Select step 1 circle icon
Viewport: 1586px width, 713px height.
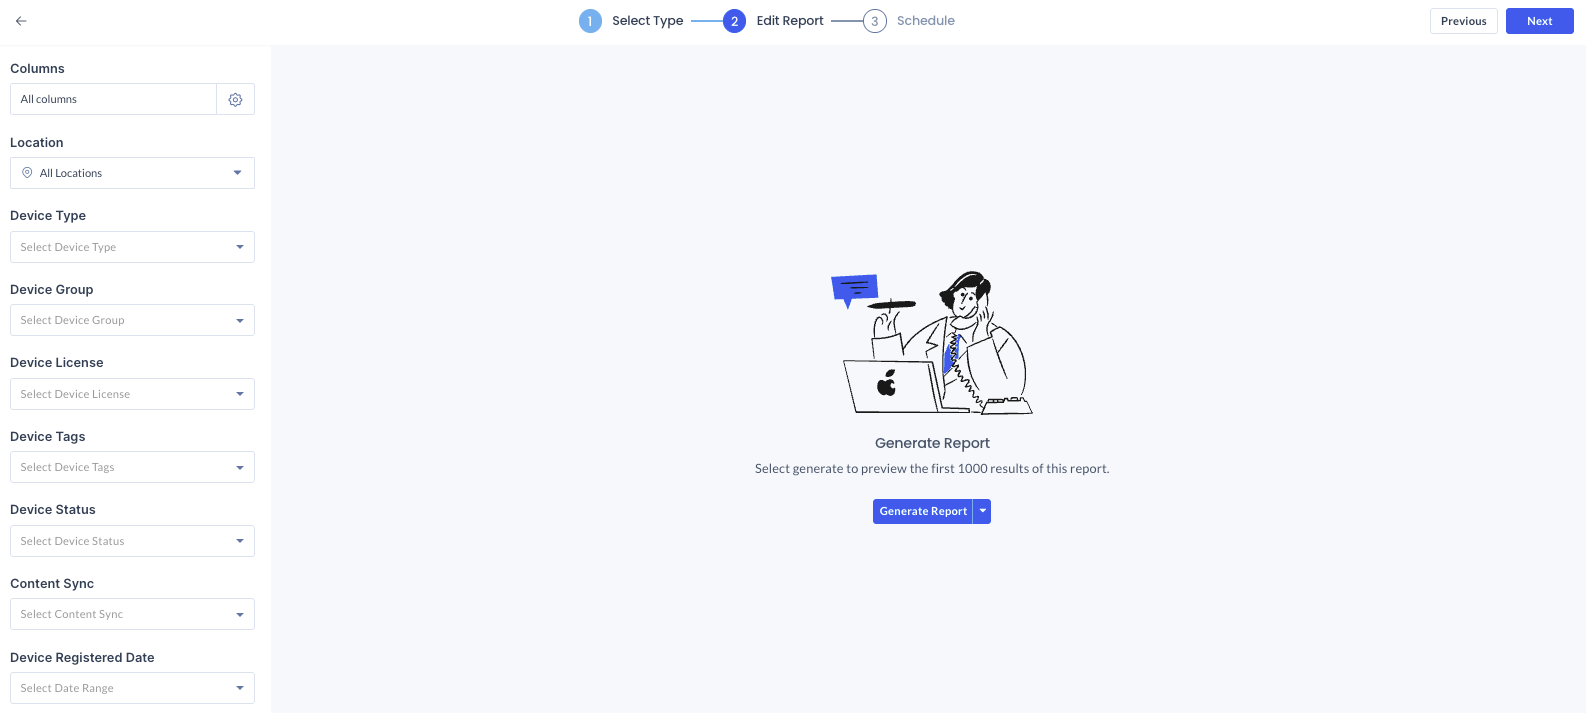coord(590,21)
